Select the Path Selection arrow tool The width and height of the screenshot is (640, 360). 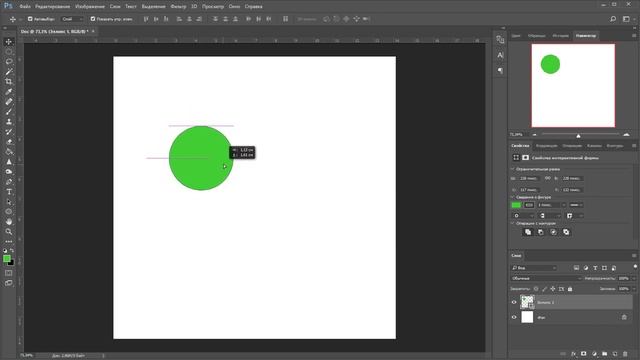click(9, 202)
